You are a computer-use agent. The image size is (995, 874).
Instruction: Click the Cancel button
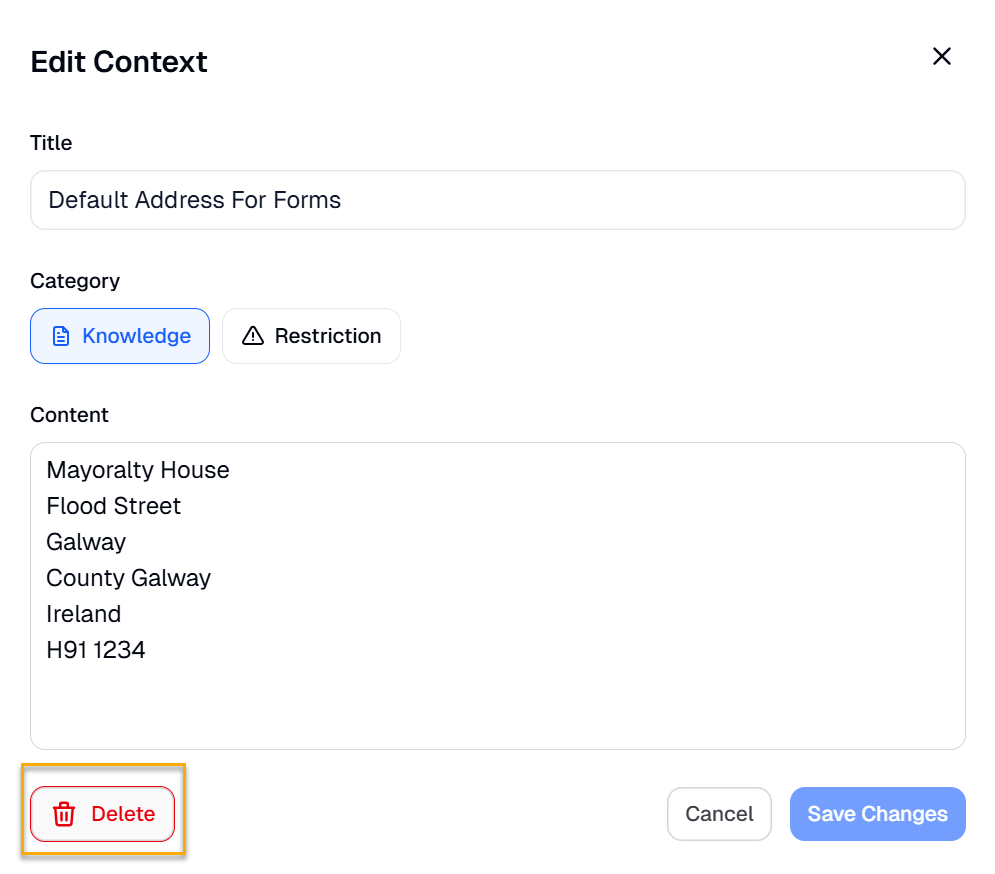(719, 814)
